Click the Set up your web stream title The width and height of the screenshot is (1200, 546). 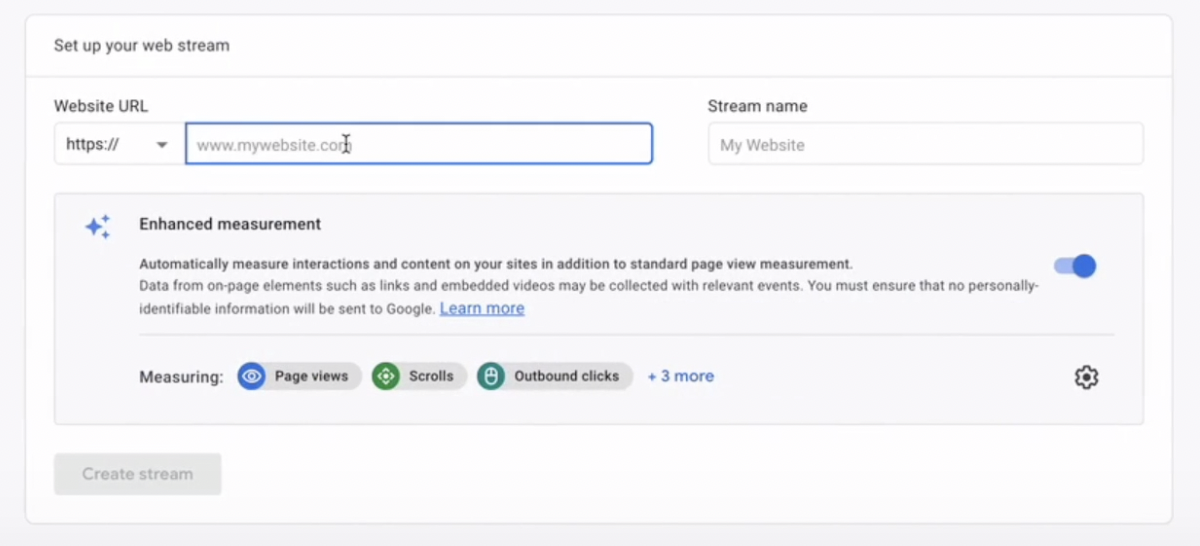(142, 45)
